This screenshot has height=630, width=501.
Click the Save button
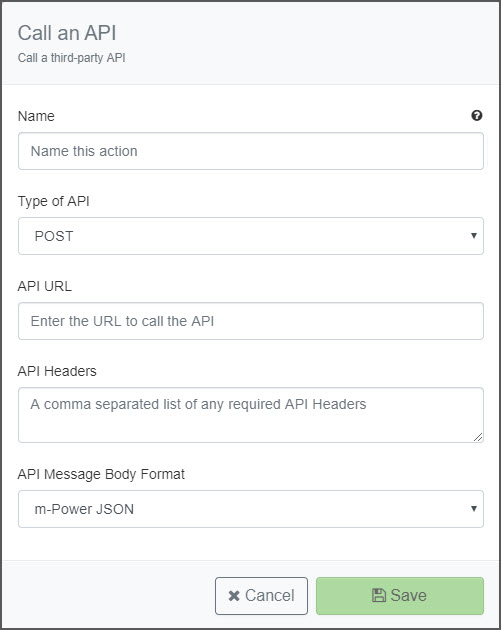(x=400, y=596)
